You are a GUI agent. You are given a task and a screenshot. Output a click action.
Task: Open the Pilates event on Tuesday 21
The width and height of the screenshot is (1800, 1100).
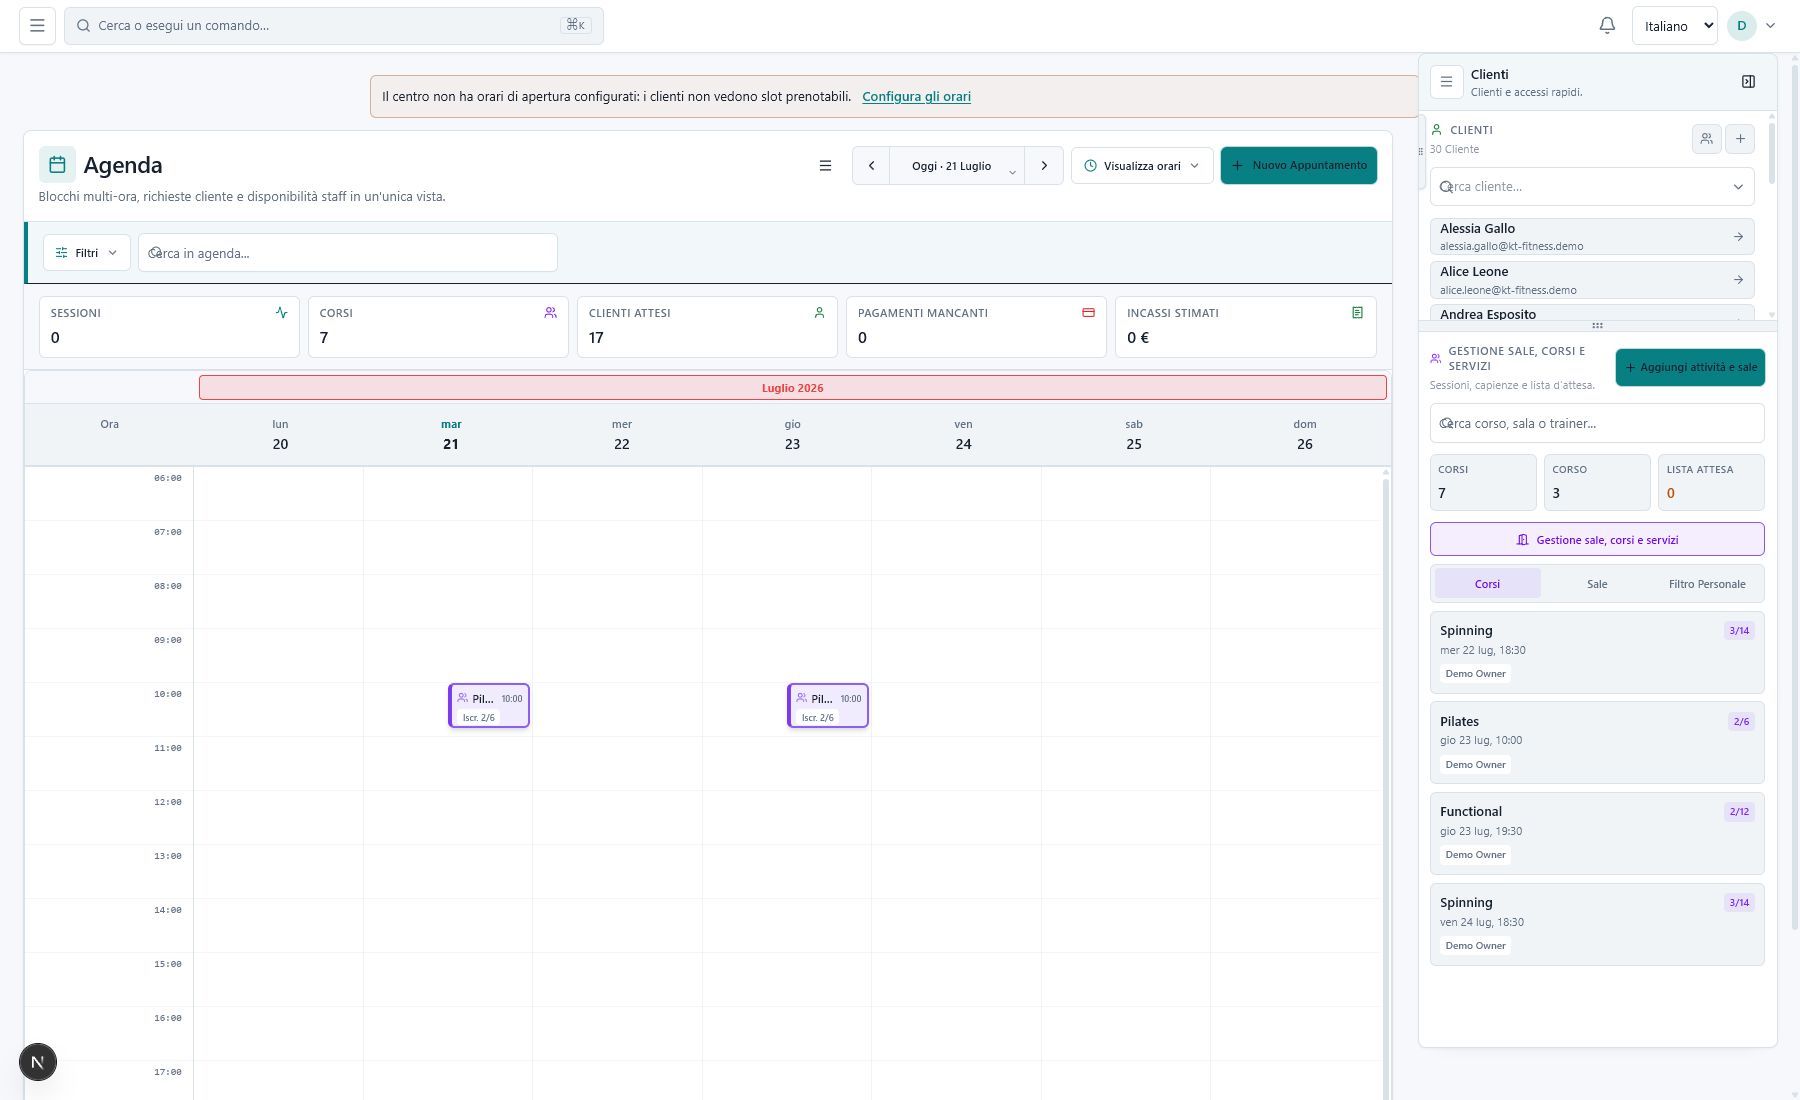(x=489, y=706)
